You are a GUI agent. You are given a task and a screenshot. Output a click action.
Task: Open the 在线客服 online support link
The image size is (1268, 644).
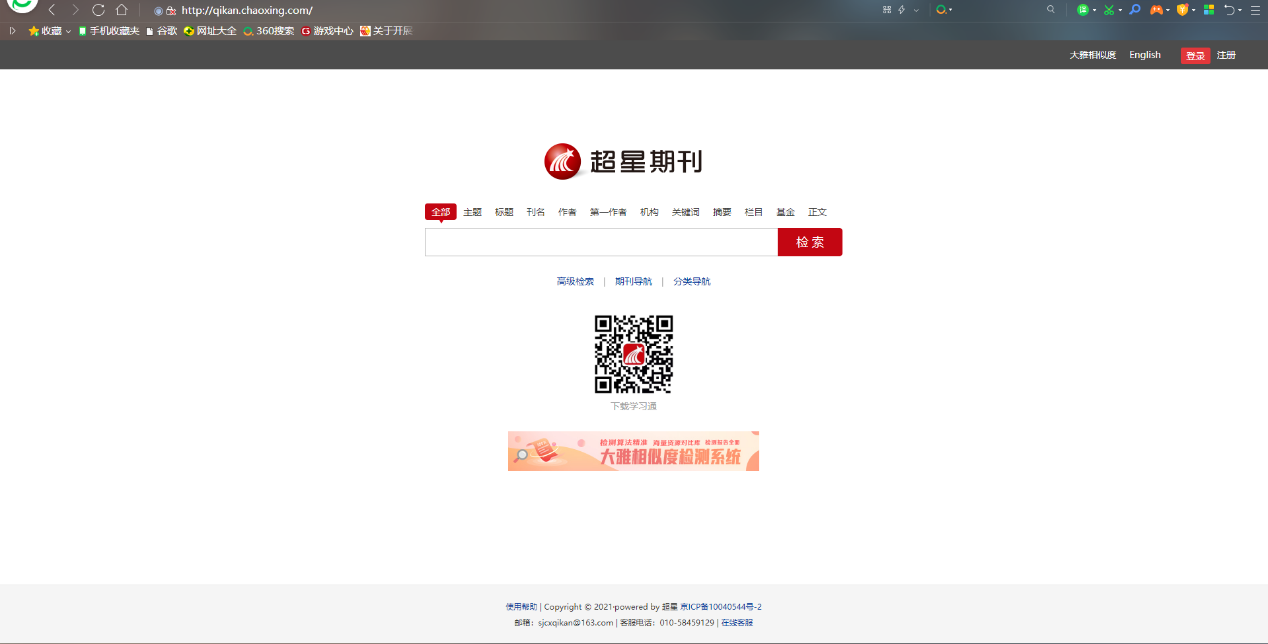pos(737,623)
